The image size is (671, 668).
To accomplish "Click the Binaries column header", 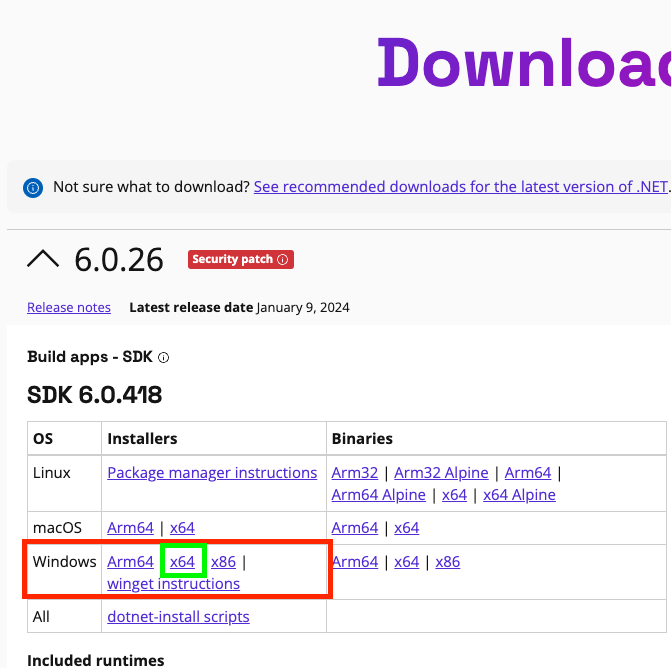I will [362, 439].
